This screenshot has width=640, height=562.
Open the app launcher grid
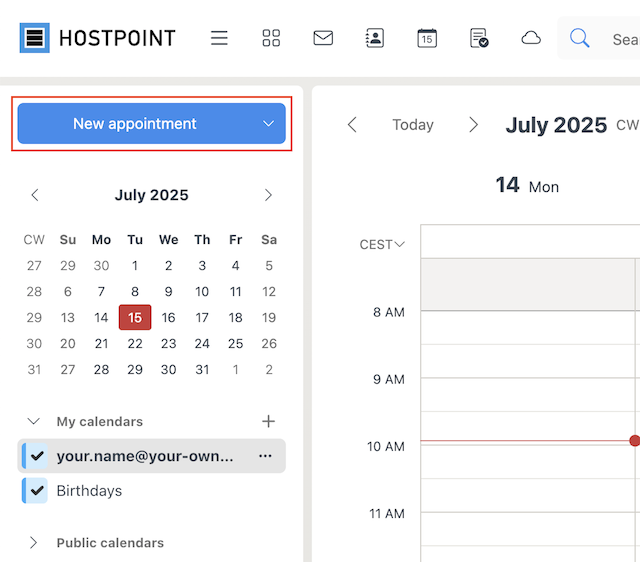[x=271, y=38]
